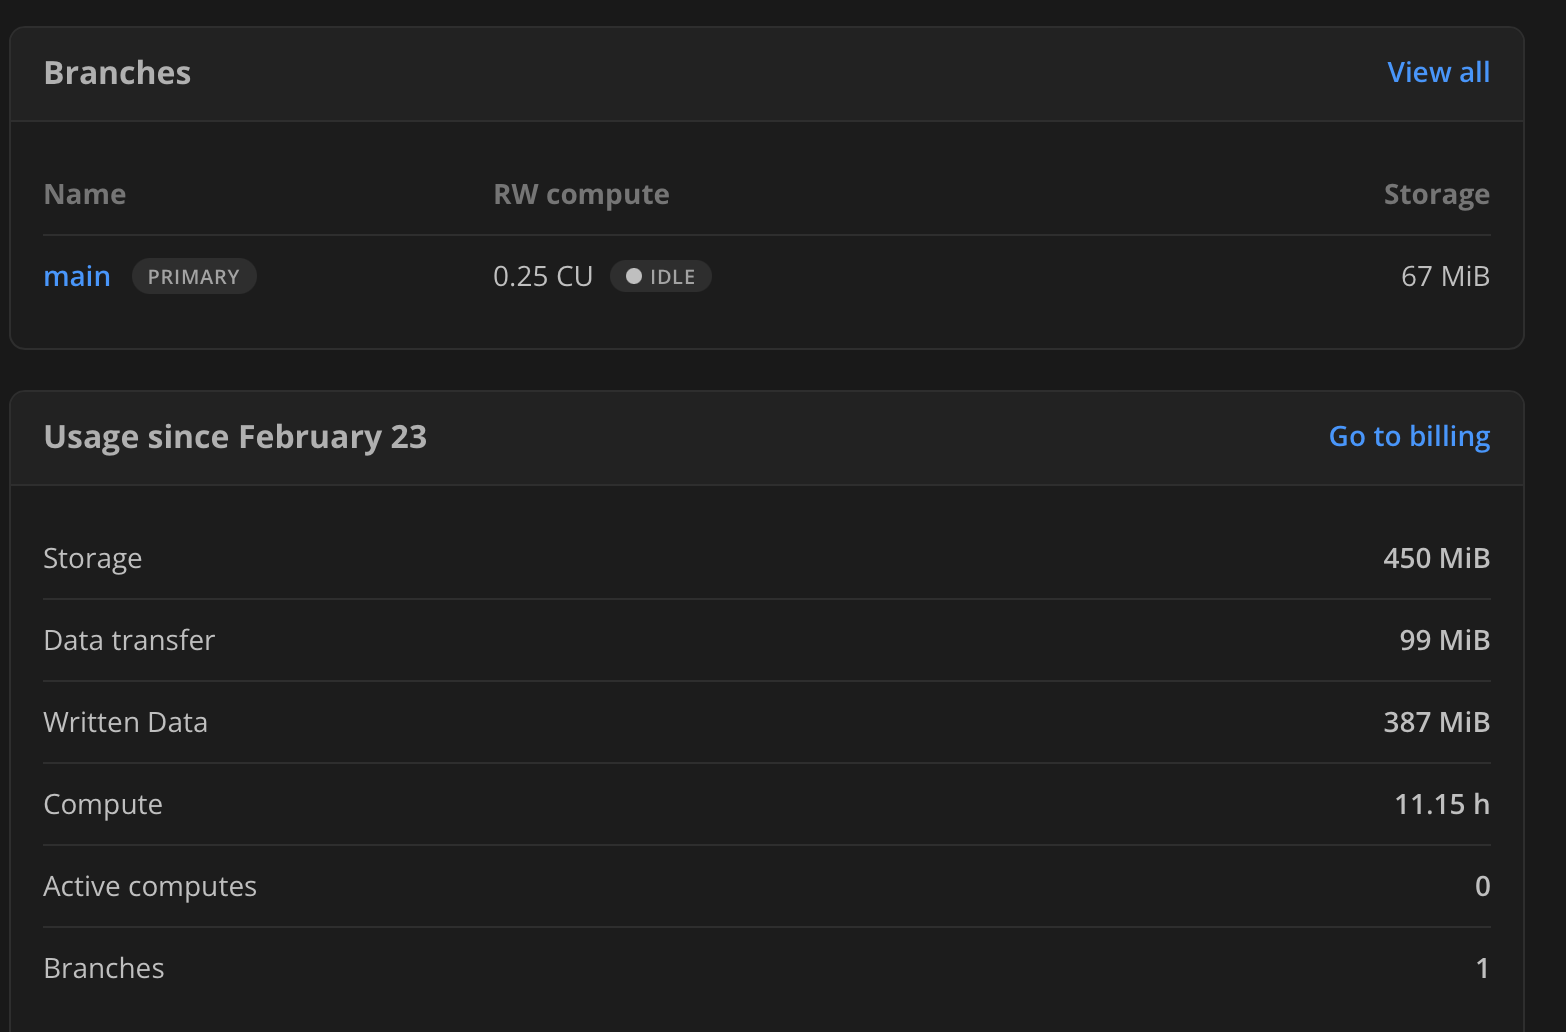Image resolution: width=1566 pixels, height=1032 pixels.
Task: Click the Active computes usage label
Action: pos(150,886)
